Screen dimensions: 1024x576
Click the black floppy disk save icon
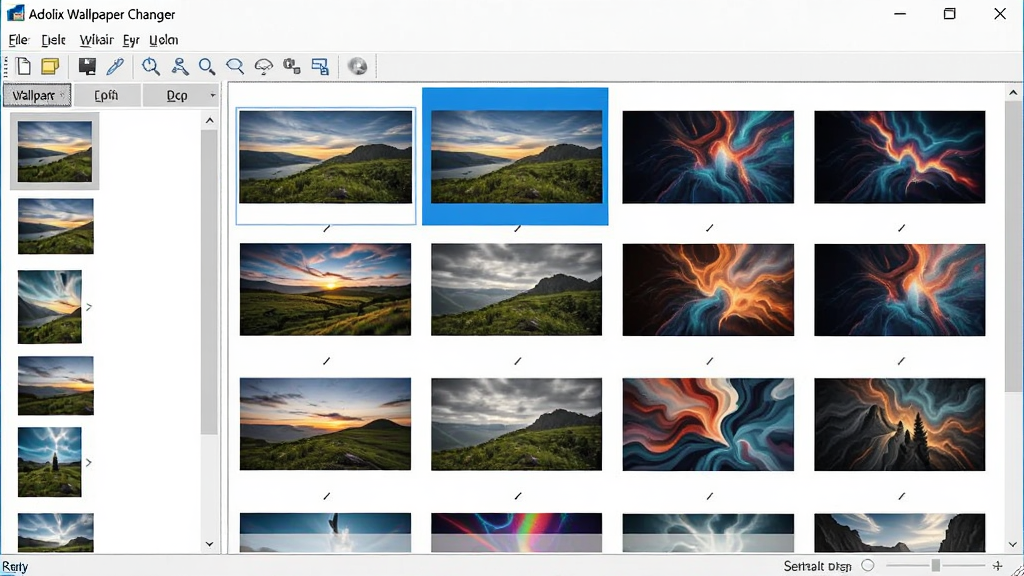(87, 66)
